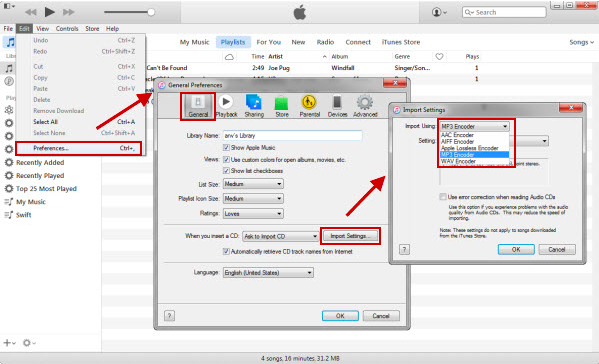Click Cancel in General Preferences
Screen dimensions: 599x364
(x=381, y=316)
